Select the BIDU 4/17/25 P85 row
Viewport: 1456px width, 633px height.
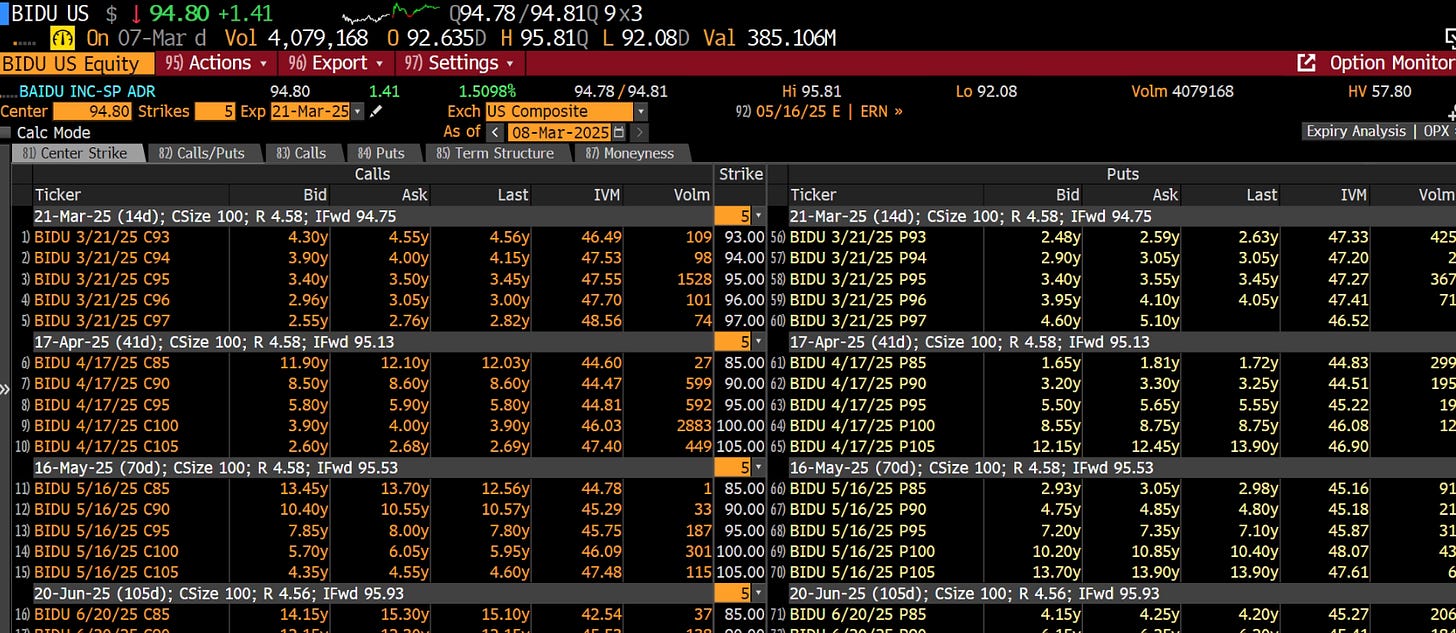point(1112,363)
